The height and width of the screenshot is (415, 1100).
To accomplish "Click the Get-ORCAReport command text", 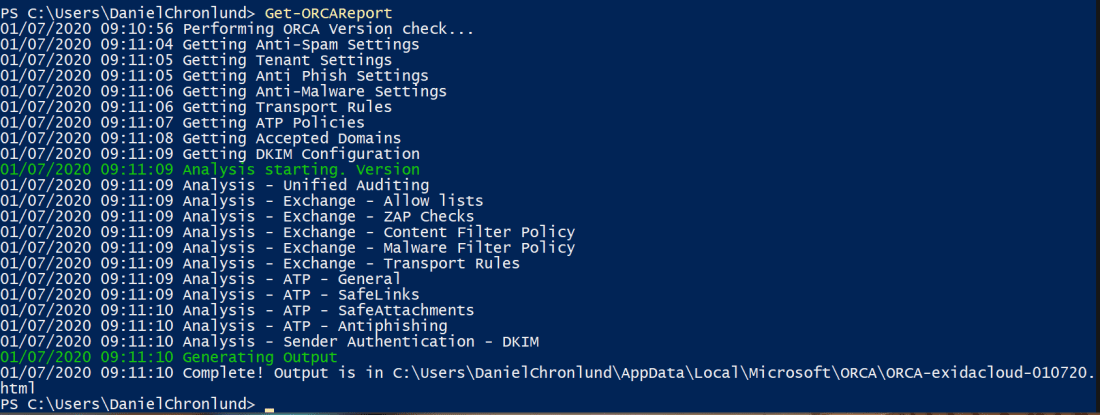I will 329,12.
